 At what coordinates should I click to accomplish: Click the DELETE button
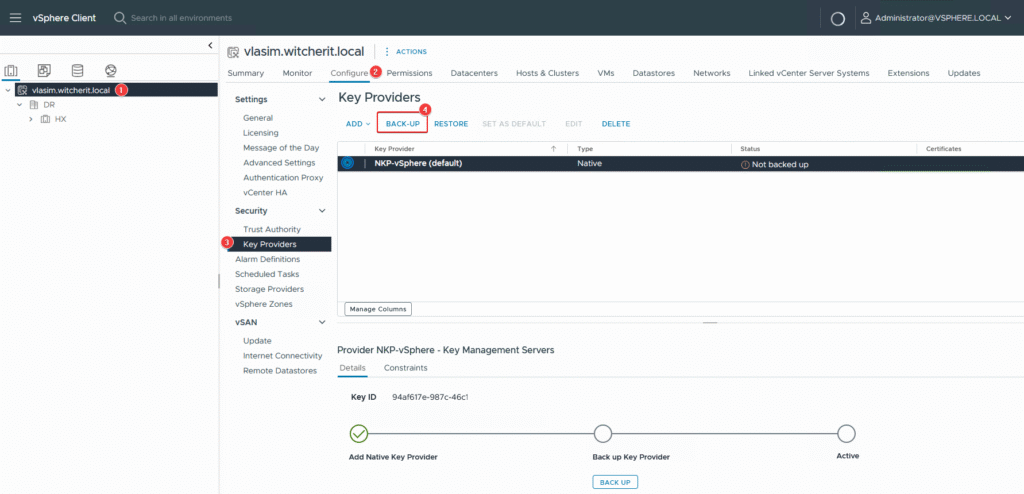click(616, 124)
